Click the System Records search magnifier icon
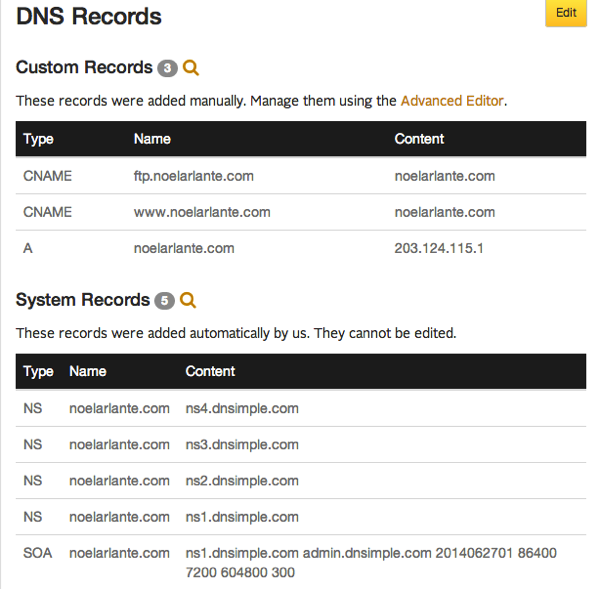The width and height of the screenshot is (600, 589). point(188,300)
